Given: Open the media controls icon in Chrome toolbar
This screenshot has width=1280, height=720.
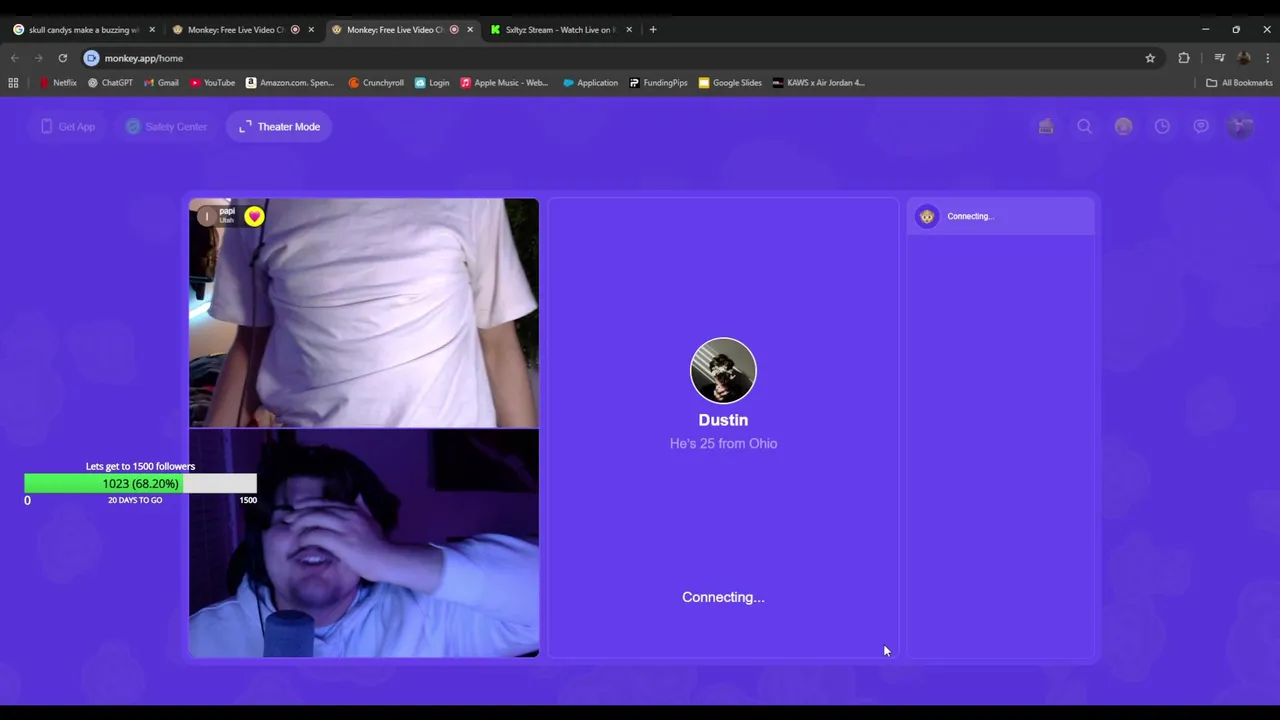Looking at the screenshot, I should pos(1219,58).
